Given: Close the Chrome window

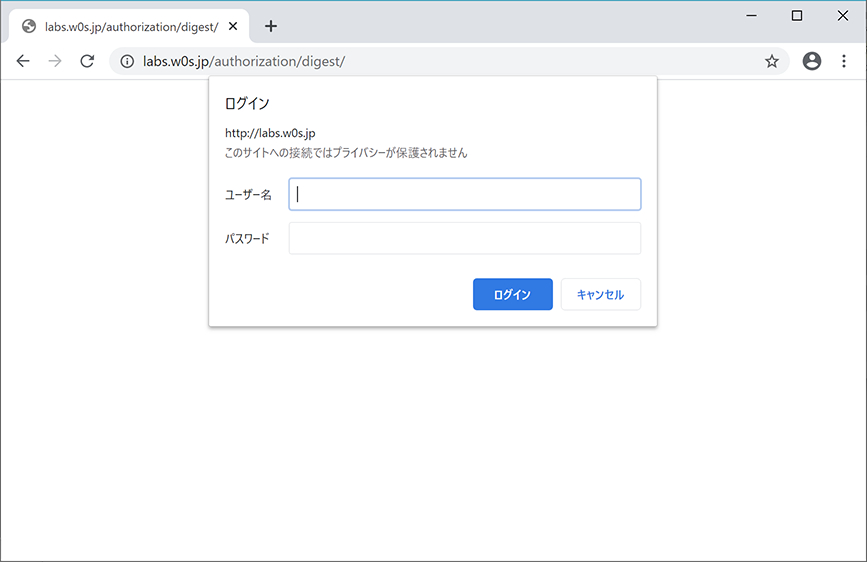Looking at the screenshot, I should point(842,15).
